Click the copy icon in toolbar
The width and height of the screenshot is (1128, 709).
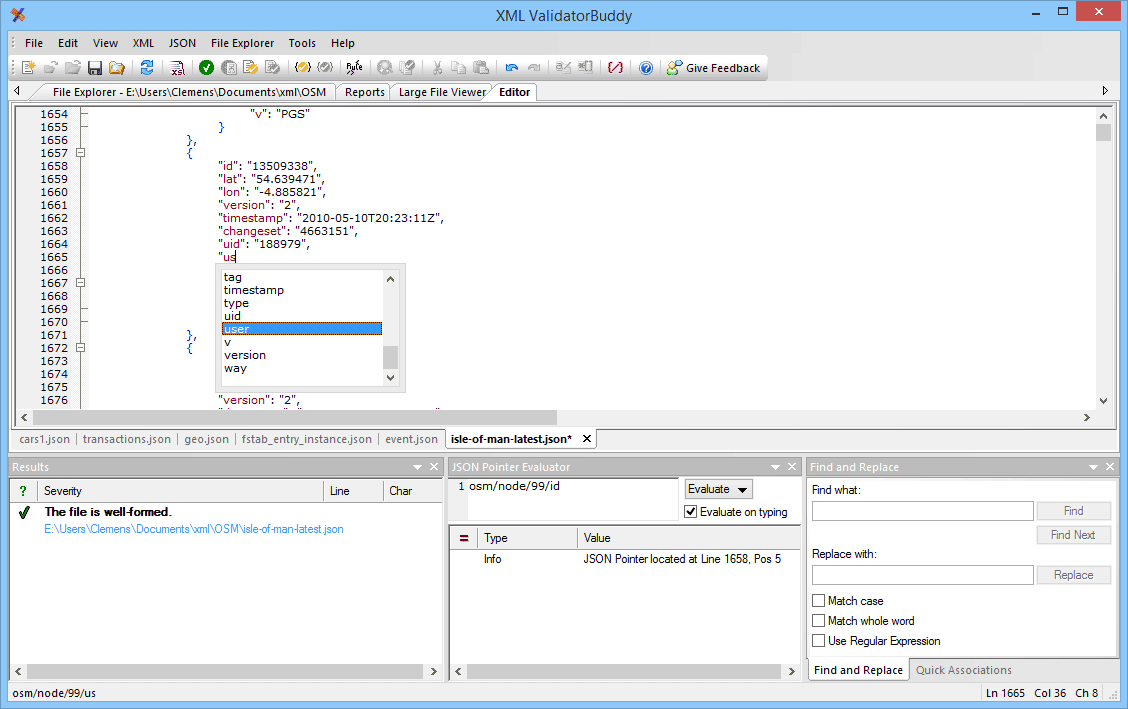[x=458, y=68]
